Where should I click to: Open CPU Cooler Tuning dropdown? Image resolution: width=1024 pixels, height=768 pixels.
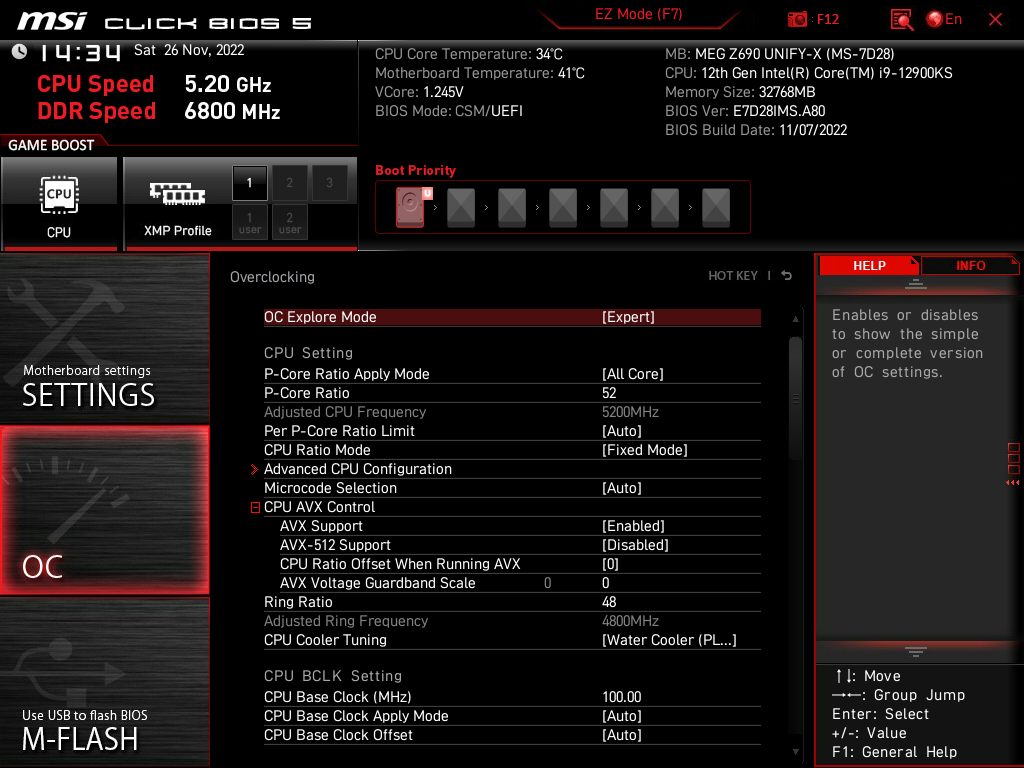(x=512, y=640)
